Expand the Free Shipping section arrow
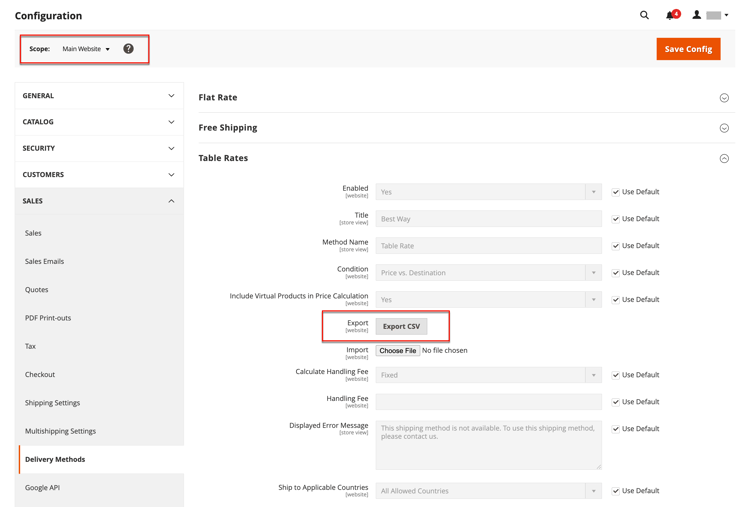Screen dimensions: 750x507 point(724,128)
